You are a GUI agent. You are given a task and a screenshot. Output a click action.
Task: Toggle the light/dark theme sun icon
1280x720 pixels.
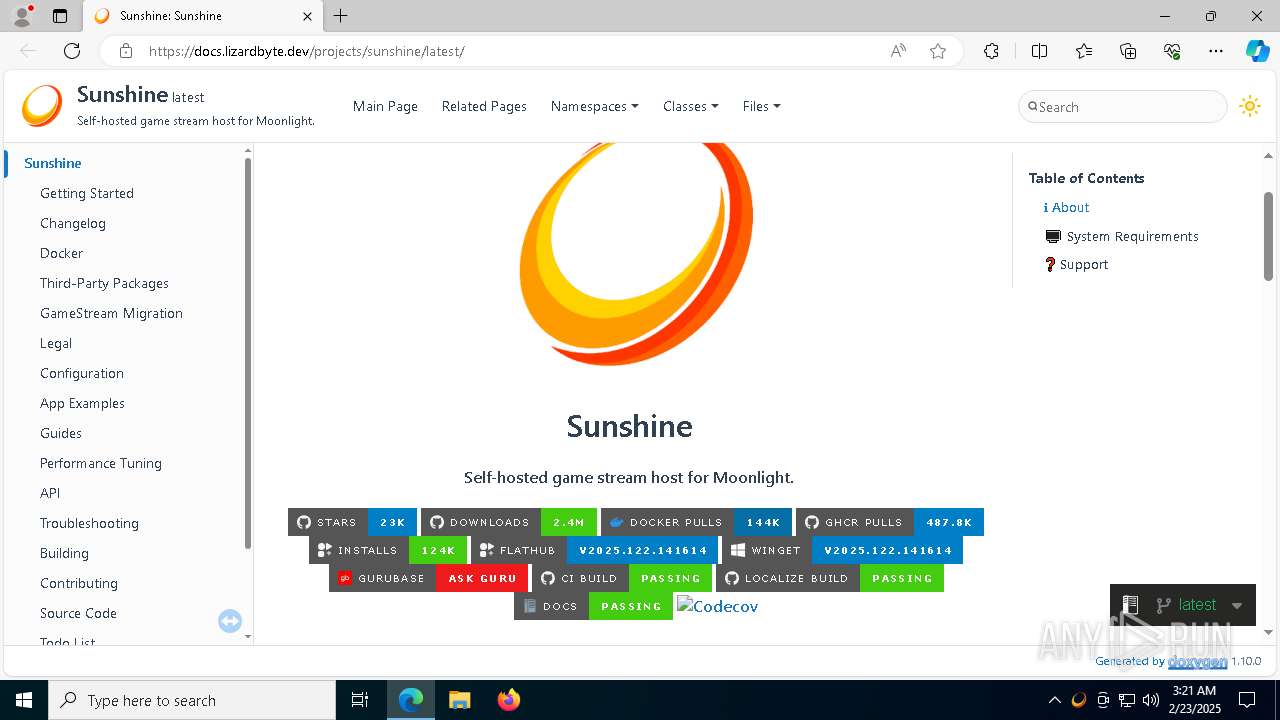(1249, 106)
